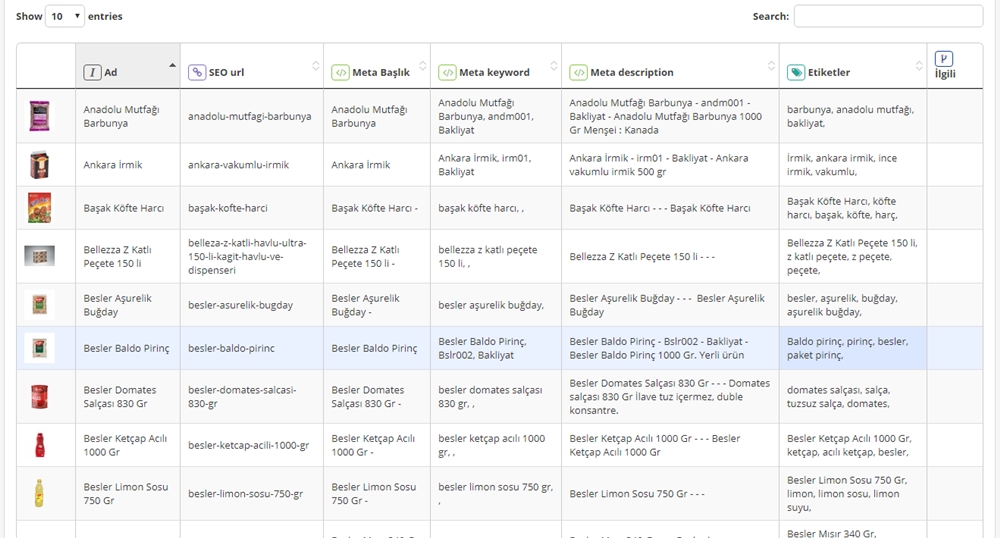Select the 'belleza-z-katli-havlu-ultra' SEO url cell

tap(252, 256)
